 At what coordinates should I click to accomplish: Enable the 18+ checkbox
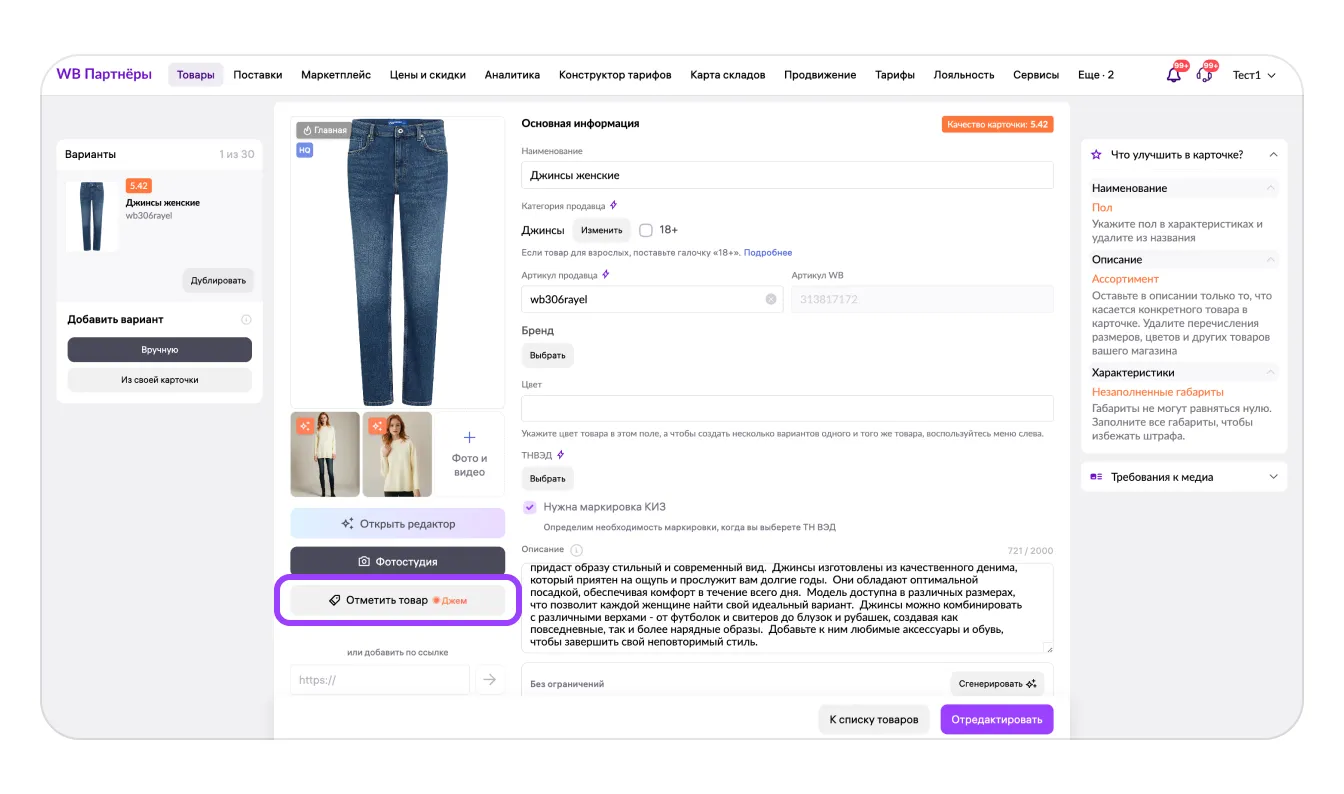(x=646, y=230)
